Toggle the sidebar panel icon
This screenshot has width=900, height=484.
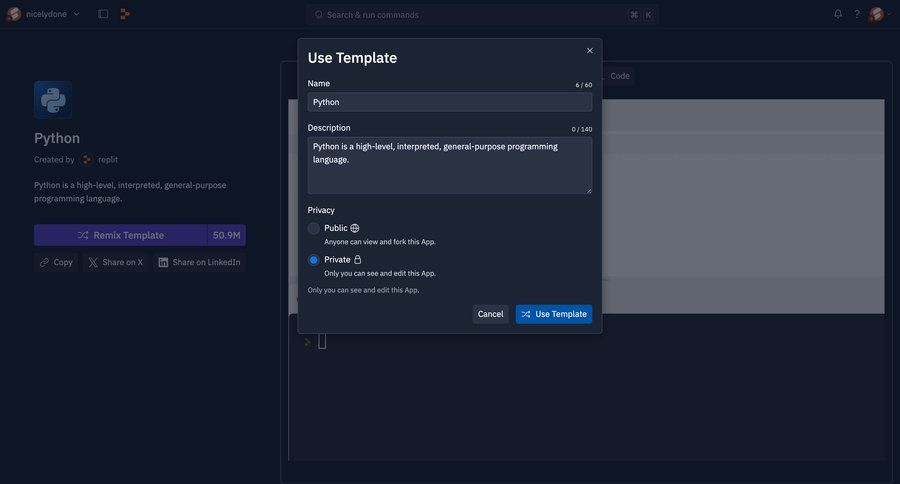(x=103, y=14)
